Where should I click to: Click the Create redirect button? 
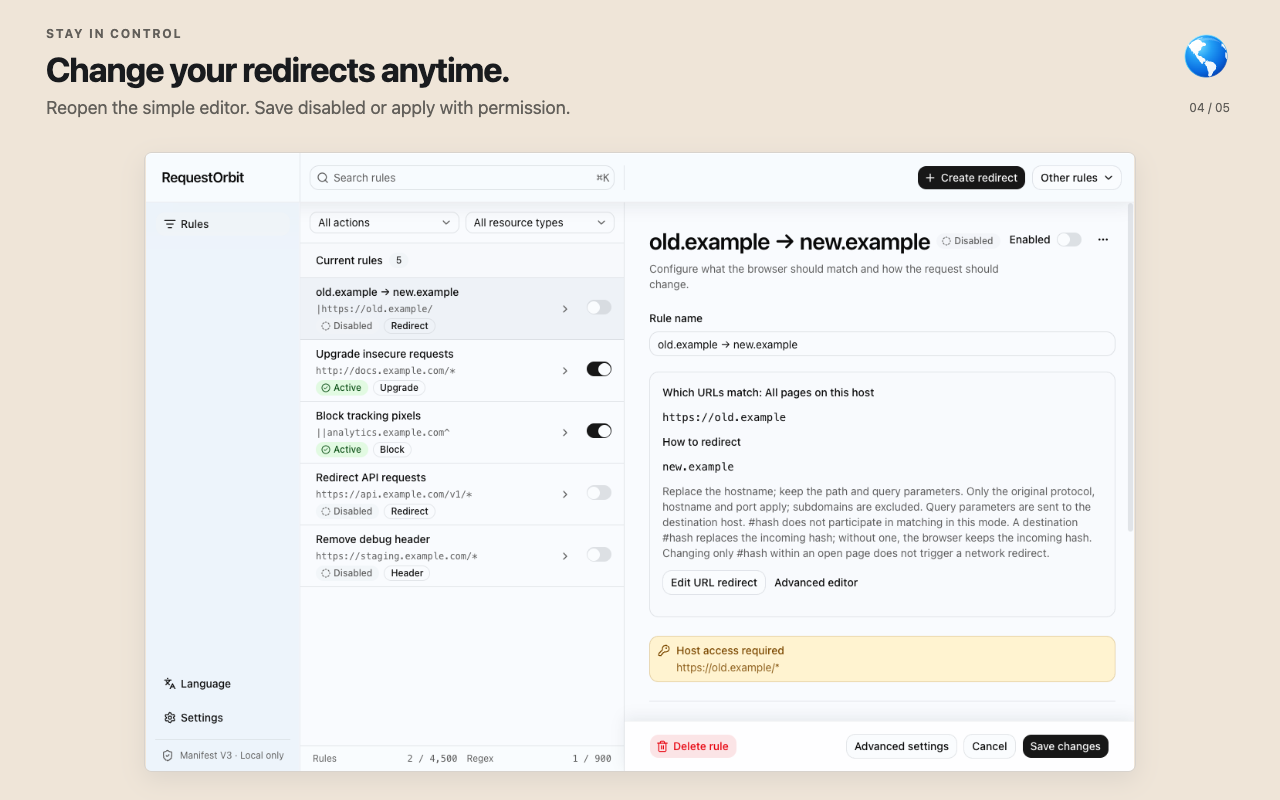[x=971, y=178]
